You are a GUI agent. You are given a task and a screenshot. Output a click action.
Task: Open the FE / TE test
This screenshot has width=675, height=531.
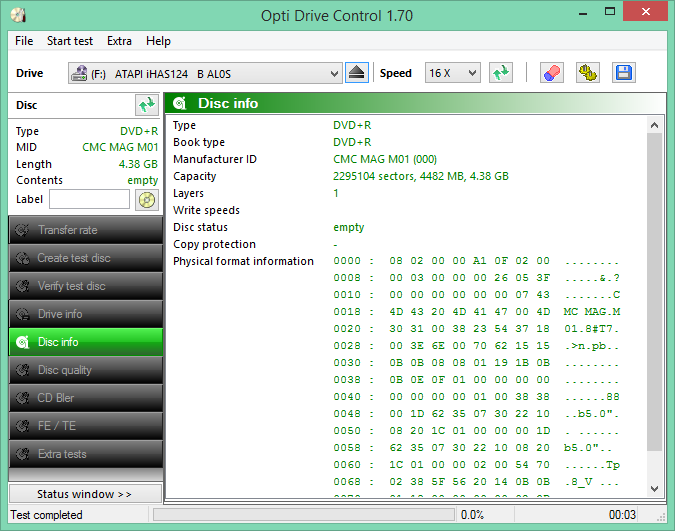coord(86,426)
